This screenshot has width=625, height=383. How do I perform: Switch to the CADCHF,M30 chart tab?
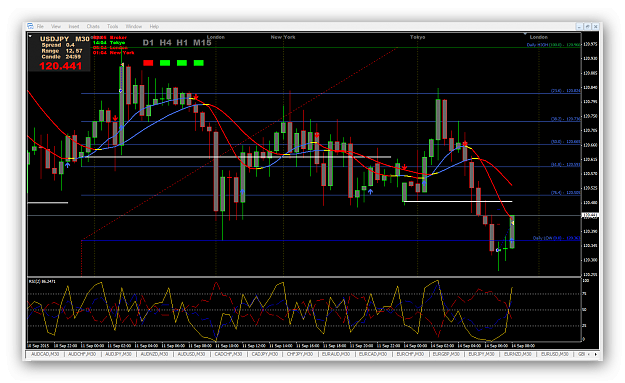click(x=228, y=354)
